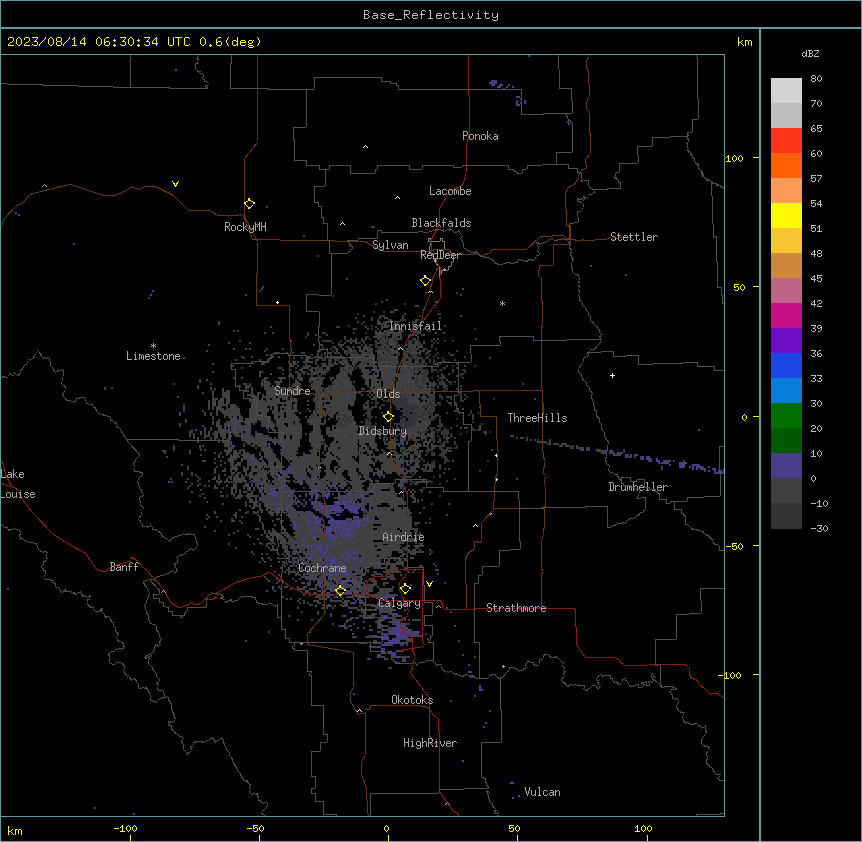
Task: Click the RockyMH label
Action: point(245,227)
